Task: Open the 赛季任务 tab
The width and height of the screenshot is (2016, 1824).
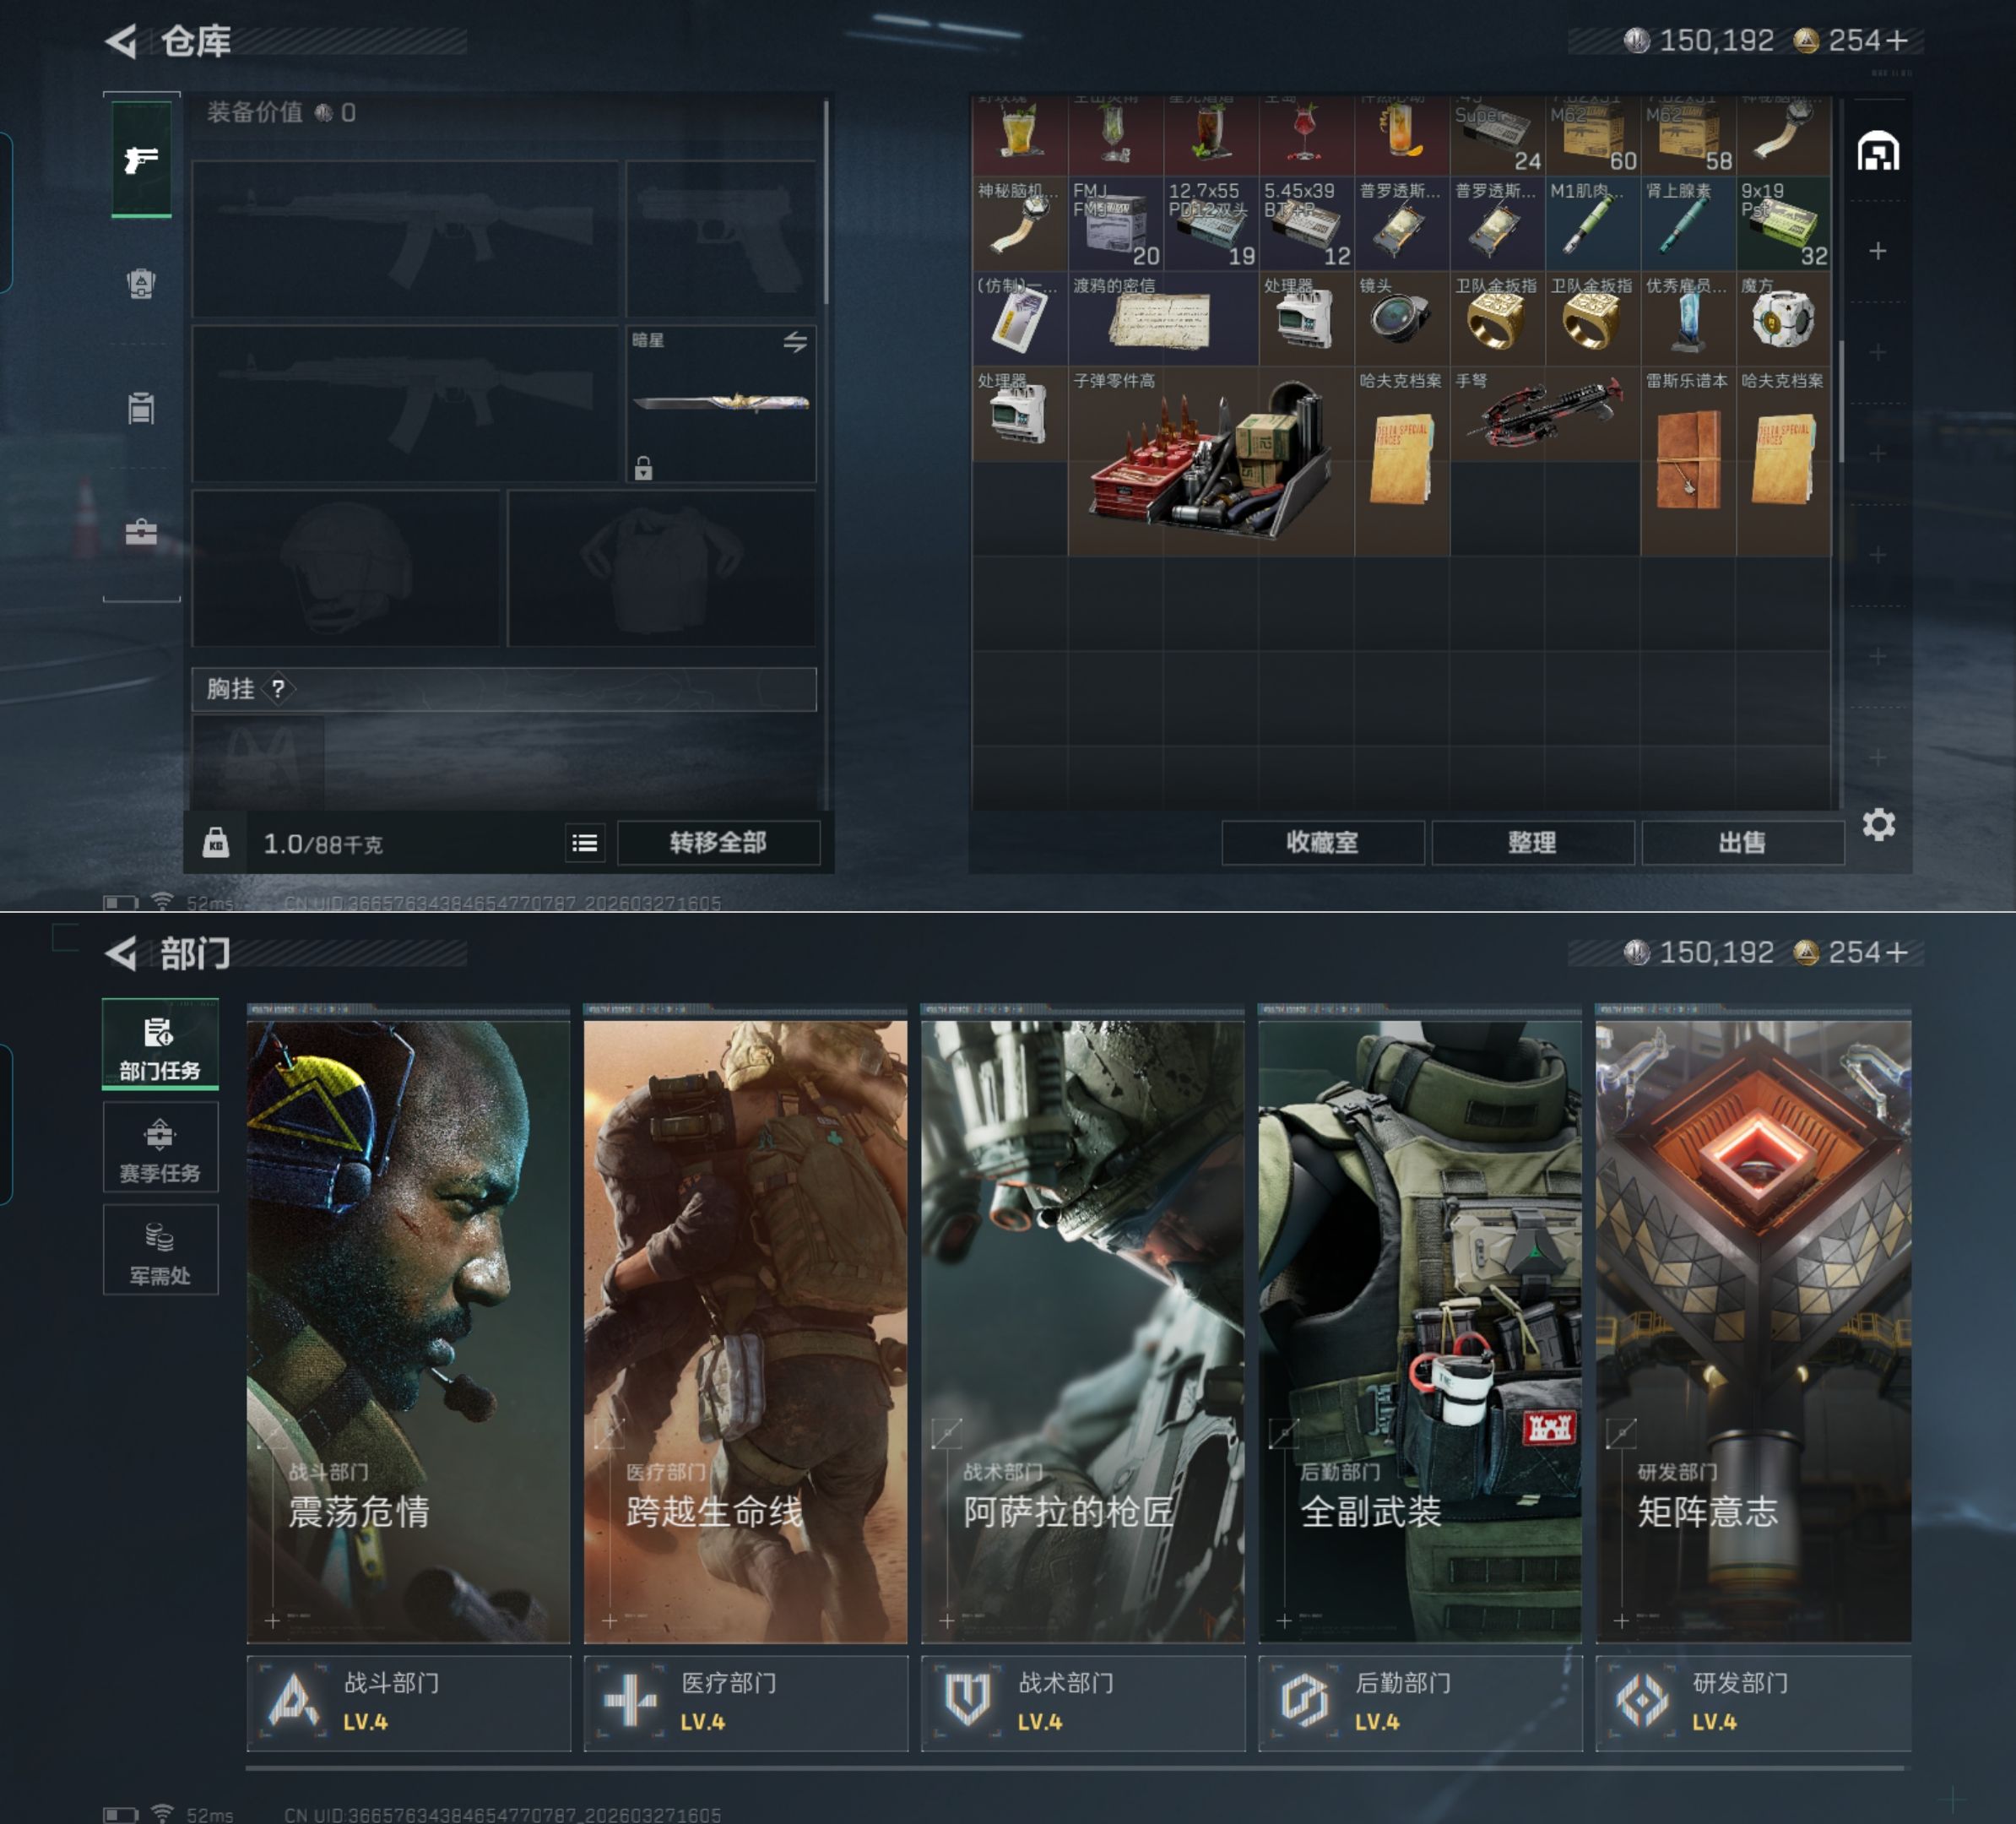Action: coord(160,1148)
